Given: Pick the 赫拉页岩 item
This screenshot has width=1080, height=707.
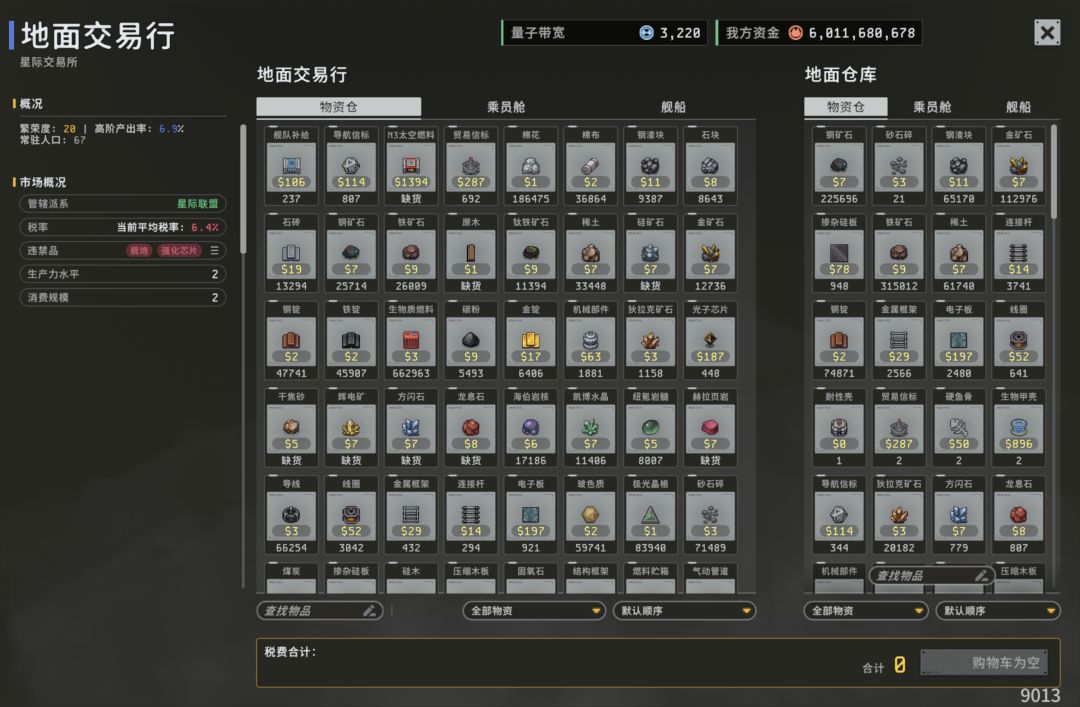Looking at the screenshot, I should click(x=710, y=428).
